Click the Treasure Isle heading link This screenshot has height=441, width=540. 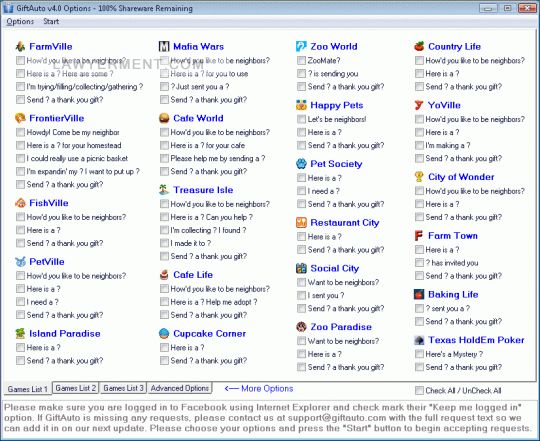[203, 190]
